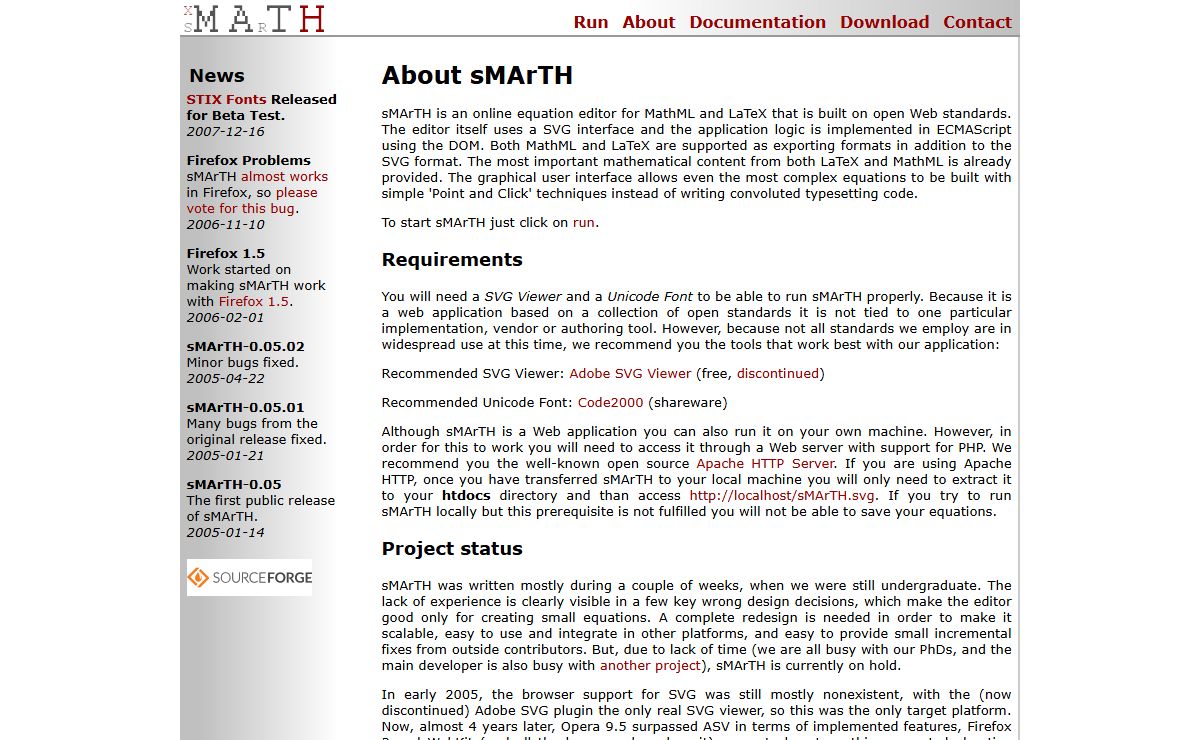Click the date '2005-01-14'
The image size is (1200, 740).
click(225, 532)
